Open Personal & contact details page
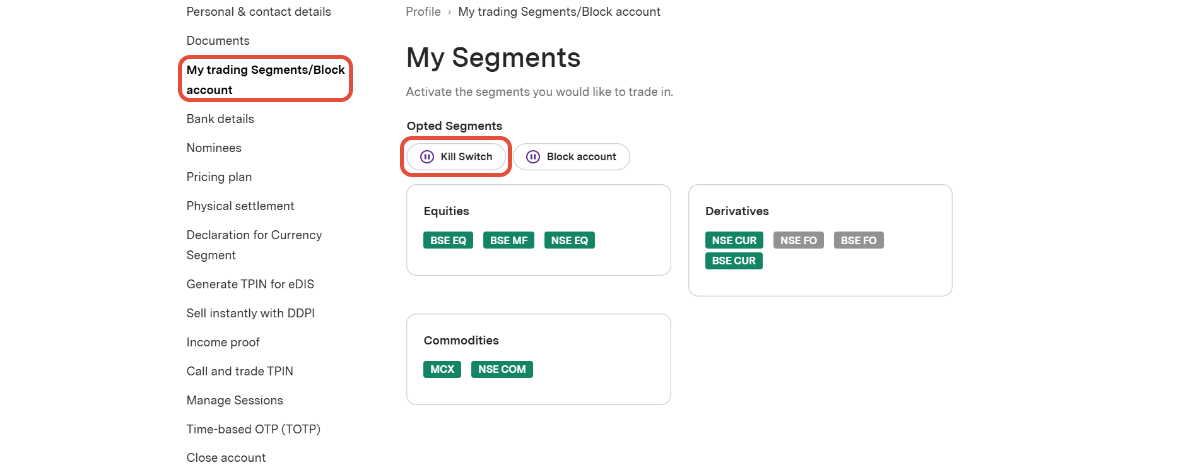Screen dimensions: 1193x470 [x=258, y=12]
